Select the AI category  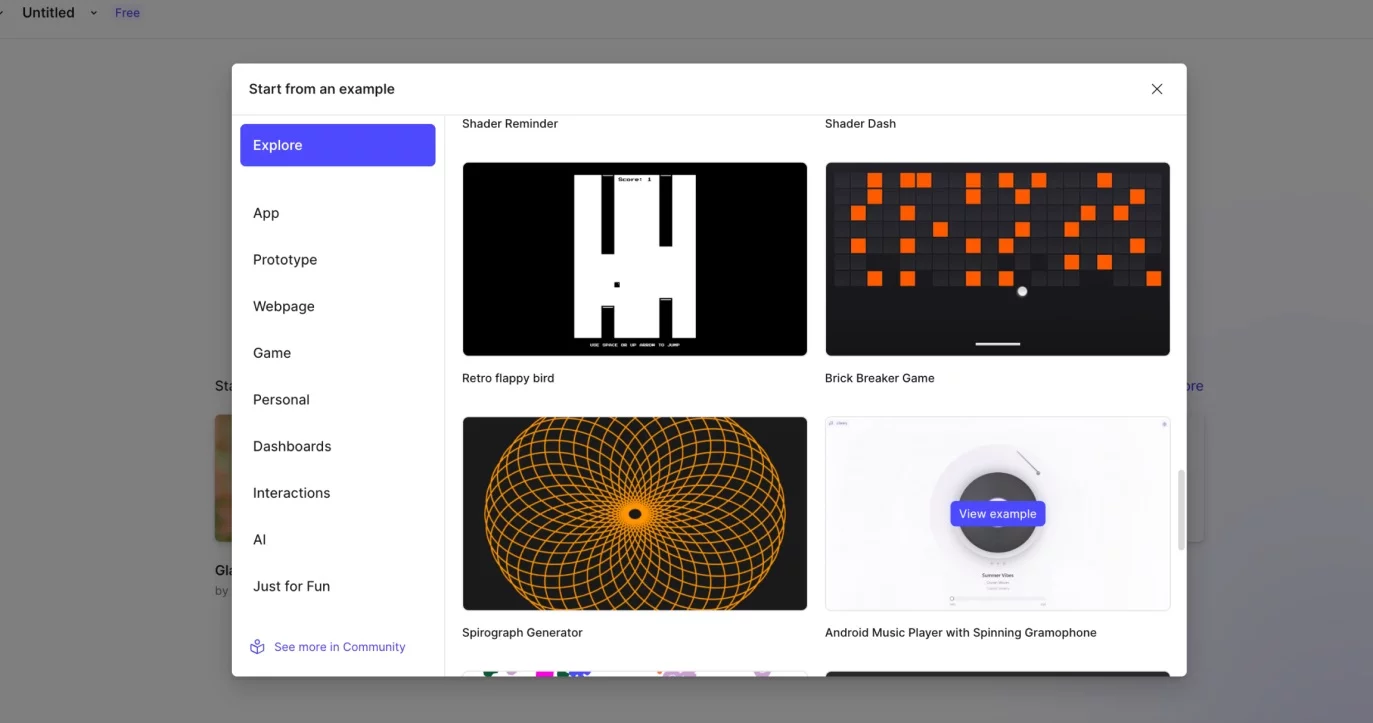260,540
